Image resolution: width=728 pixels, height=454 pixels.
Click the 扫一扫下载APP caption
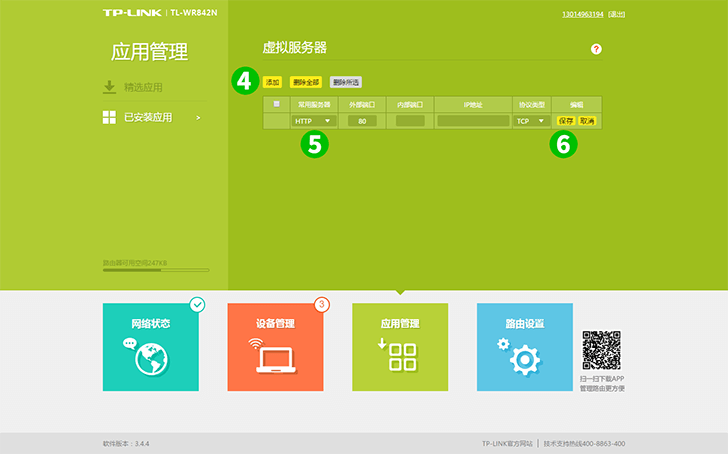602,379
